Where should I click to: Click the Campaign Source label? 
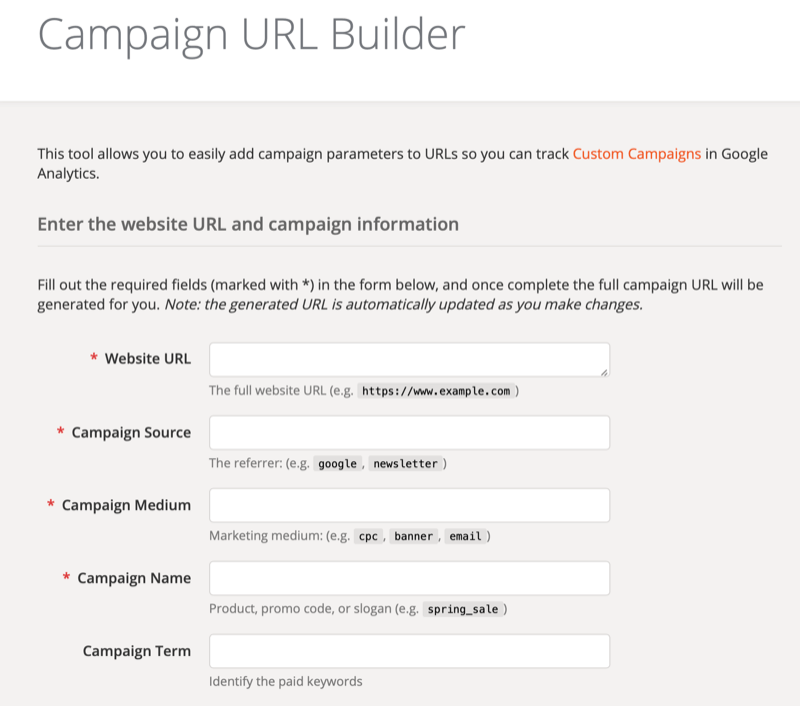(x=131, y=432)
